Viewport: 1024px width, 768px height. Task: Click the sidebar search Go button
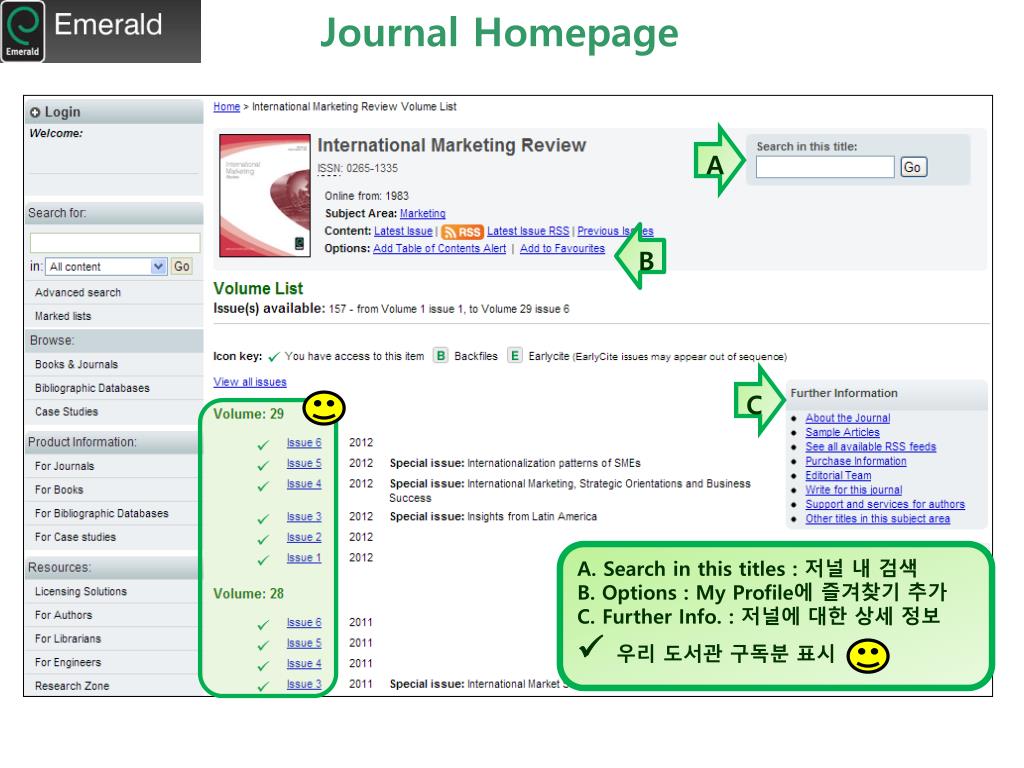coord(182,266)
